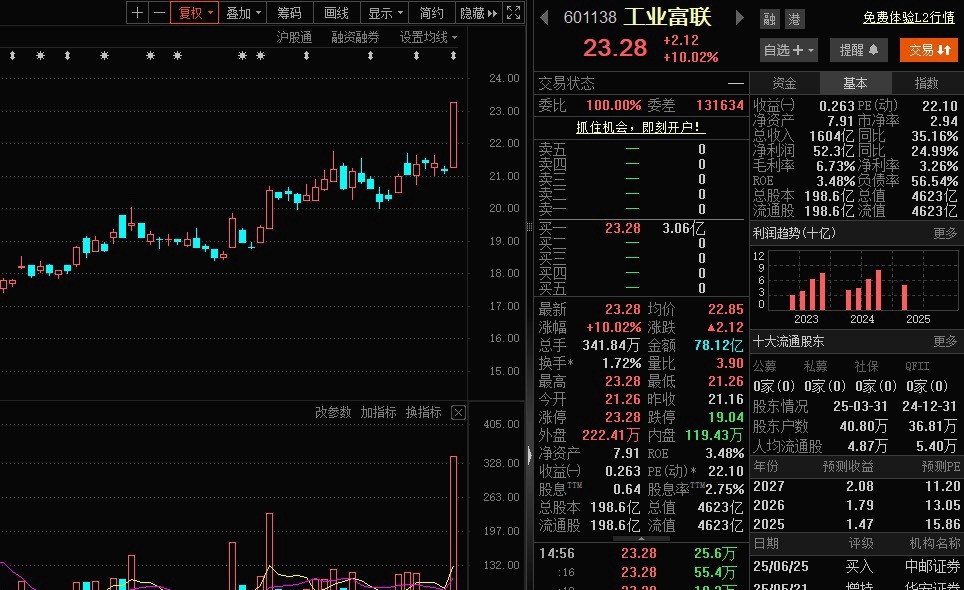This screenshot has height=590, width=964.
Task: Click the orange 交易 button
Action: (928, 50)
